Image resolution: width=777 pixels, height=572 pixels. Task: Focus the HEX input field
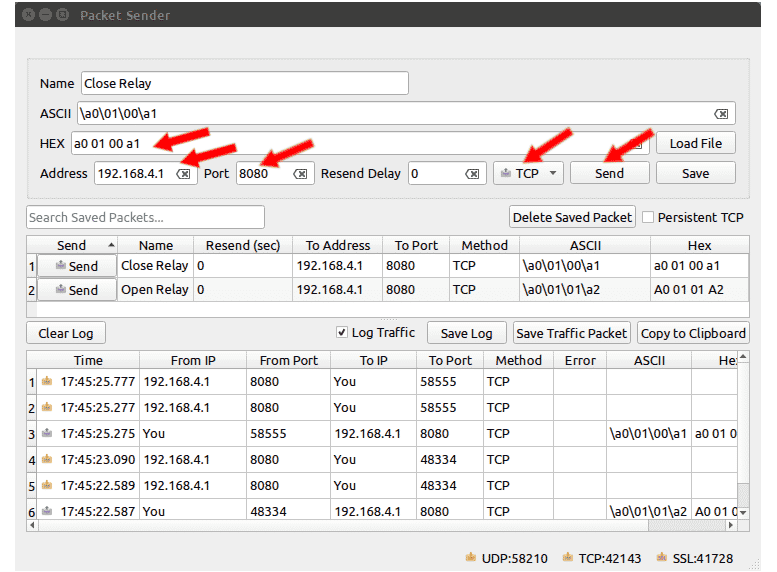click(x=360, y=144)
